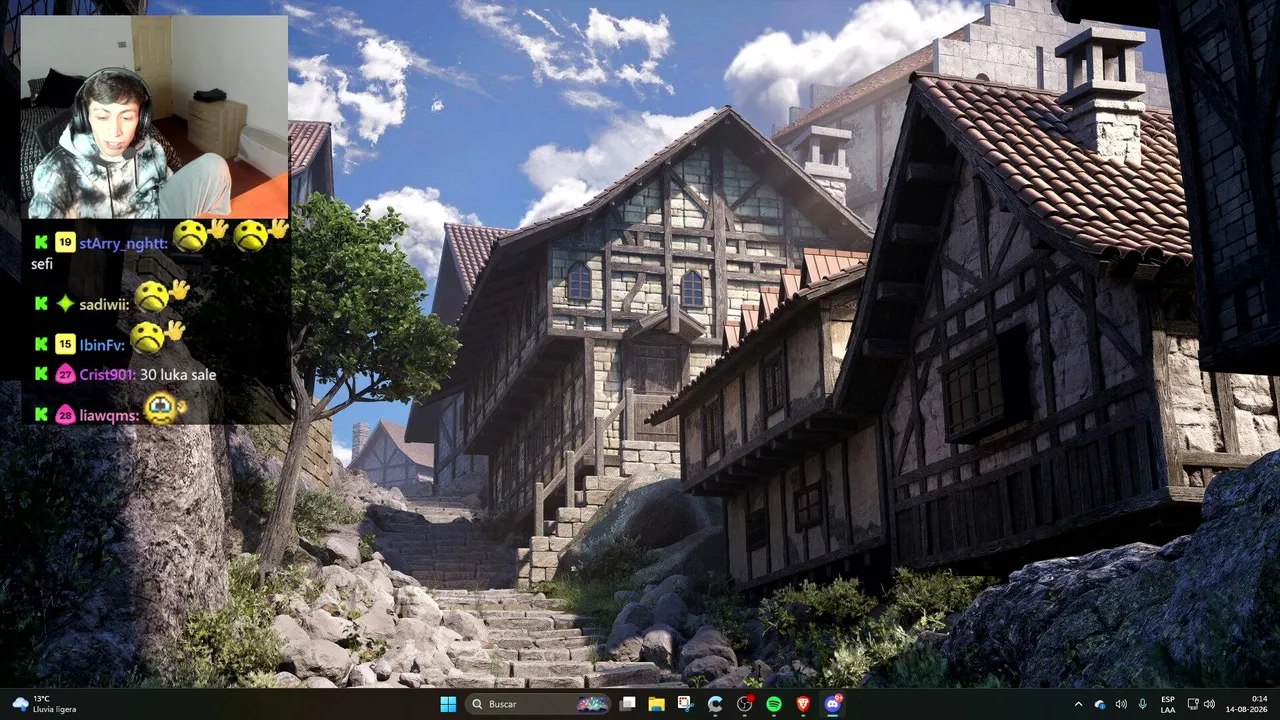Click the stArry_nghtt username in chat
Viewport: 1280px width, 720px height.
(x=123, y=243)
